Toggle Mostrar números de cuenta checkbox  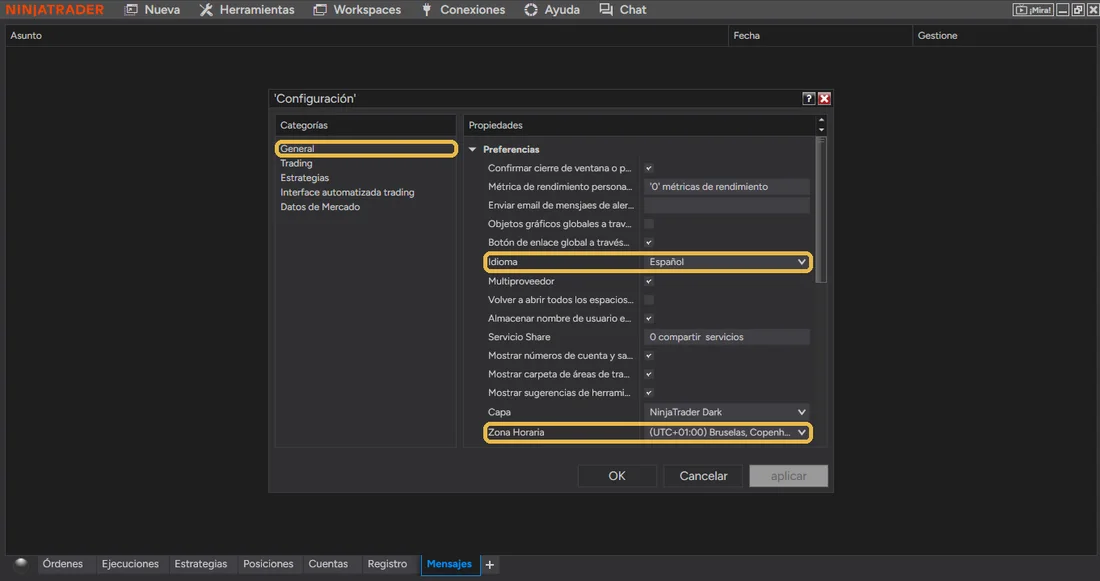tap(649, 356)
